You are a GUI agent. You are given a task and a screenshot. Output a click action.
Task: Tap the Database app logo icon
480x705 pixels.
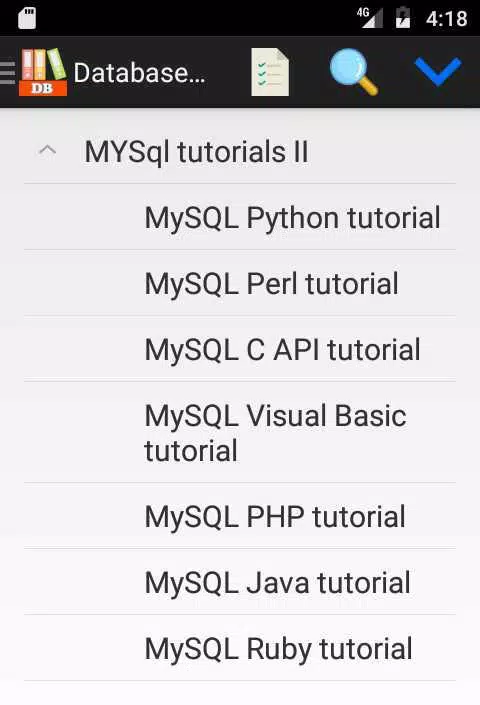point(43,72)
